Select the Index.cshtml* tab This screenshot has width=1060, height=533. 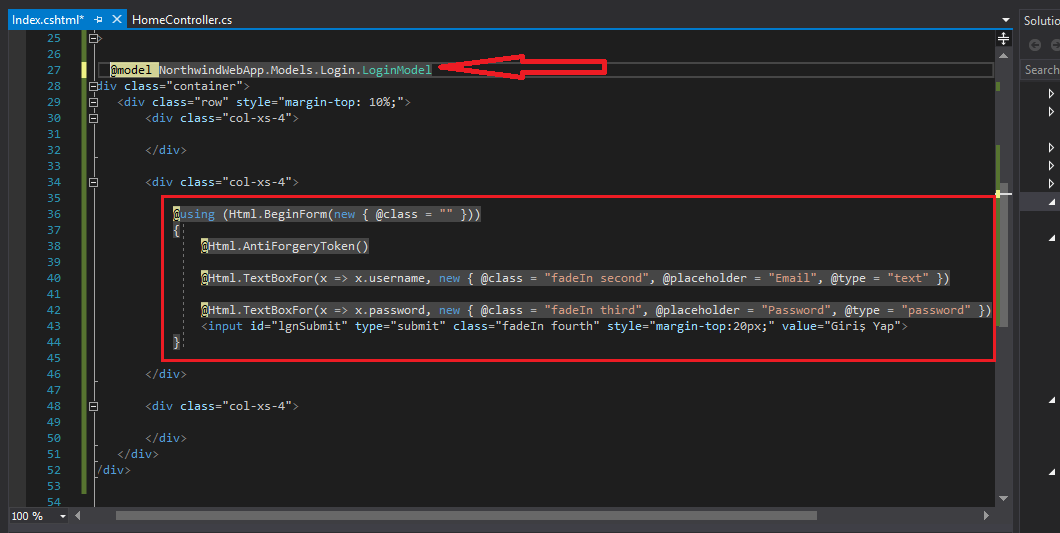48,20
